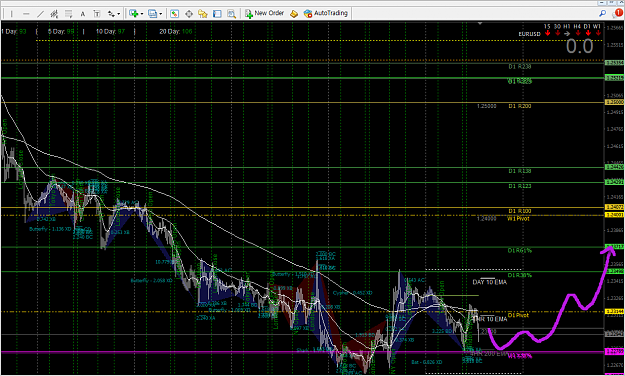Toggle the Data Window icon
625x376 pixels.
pyautogui.click(x=189, y=14)
